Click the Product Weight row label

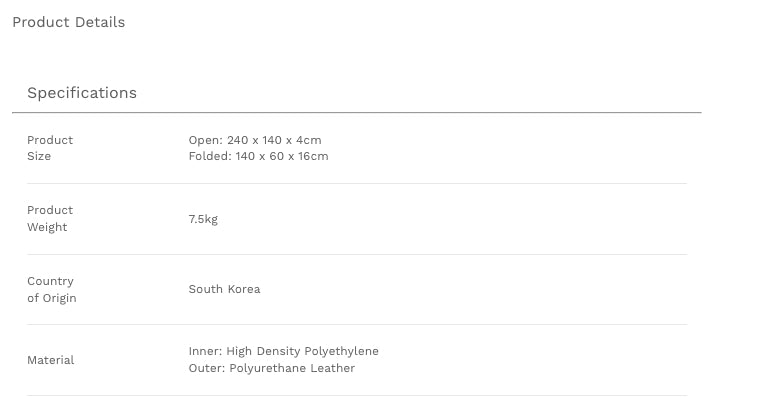click(50, 218)
